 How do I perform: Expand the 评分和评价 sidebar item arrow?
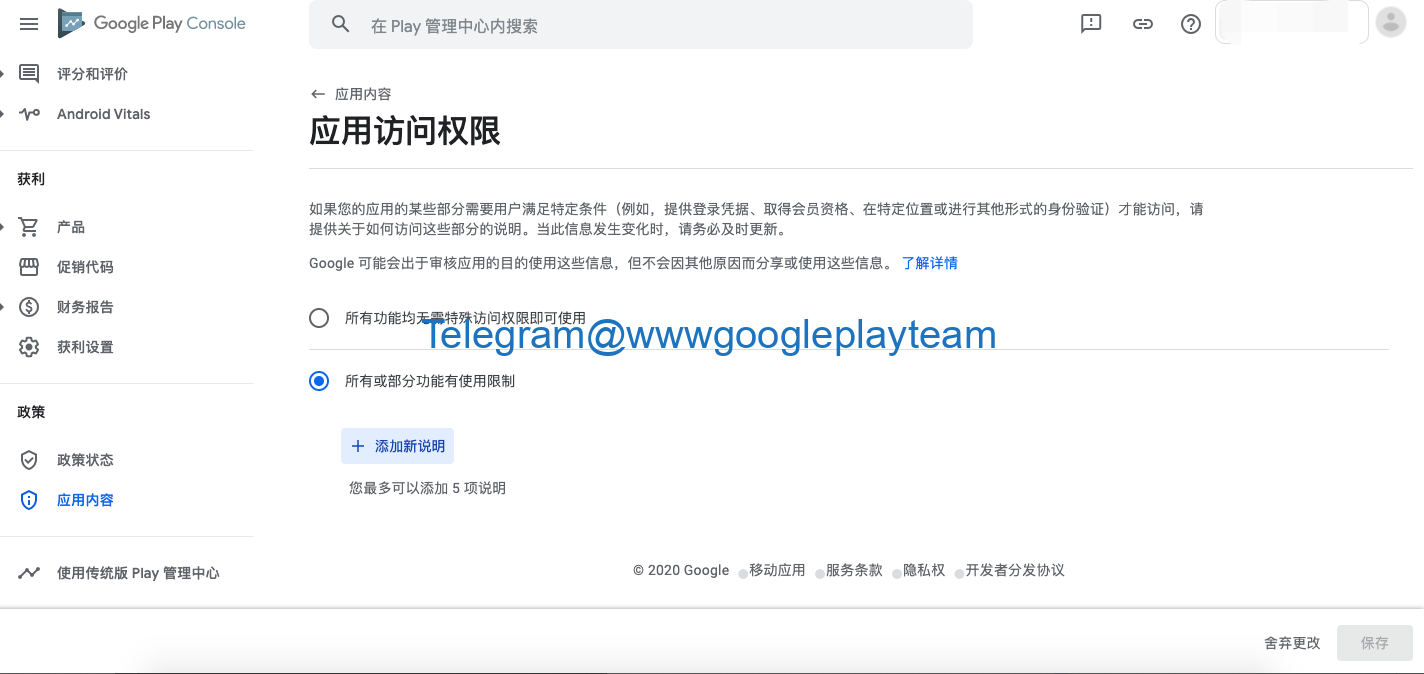(3, 74)
